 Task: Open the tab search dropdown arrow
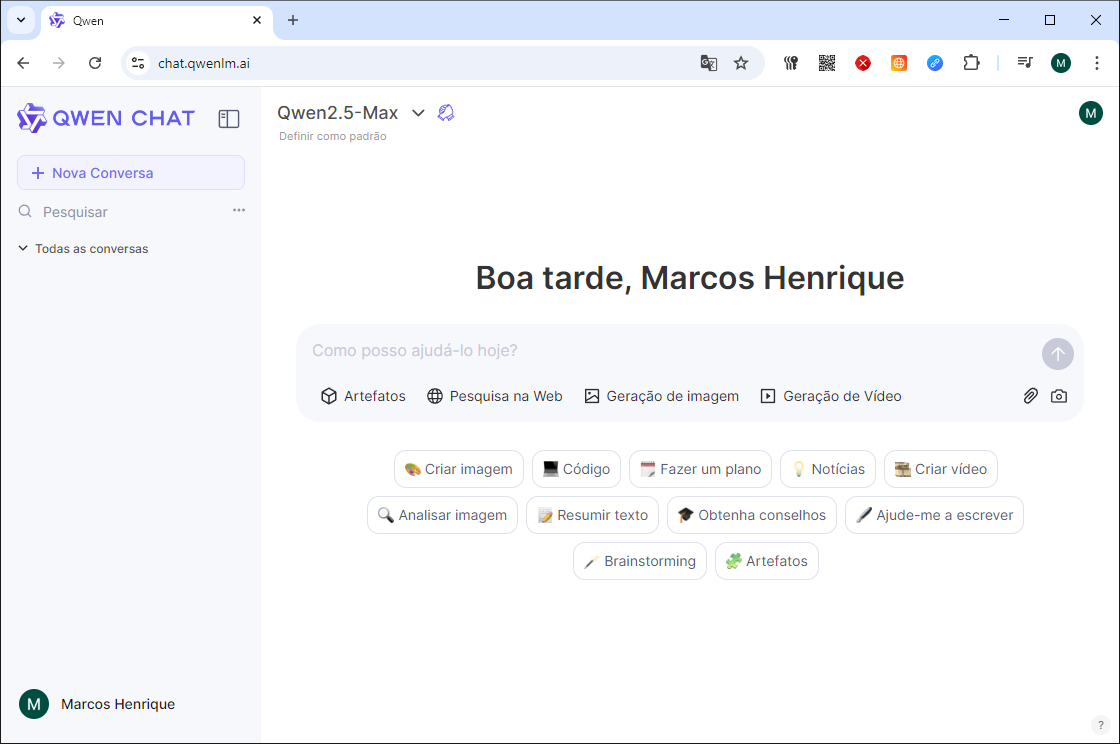point(21,20)
